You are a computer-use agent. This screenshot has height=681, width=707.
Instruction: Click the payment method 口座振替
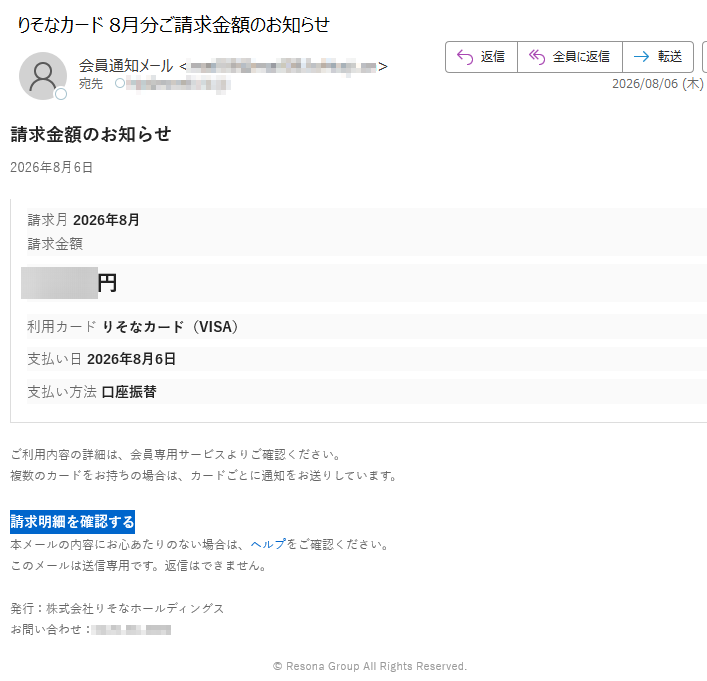[129, 391]
